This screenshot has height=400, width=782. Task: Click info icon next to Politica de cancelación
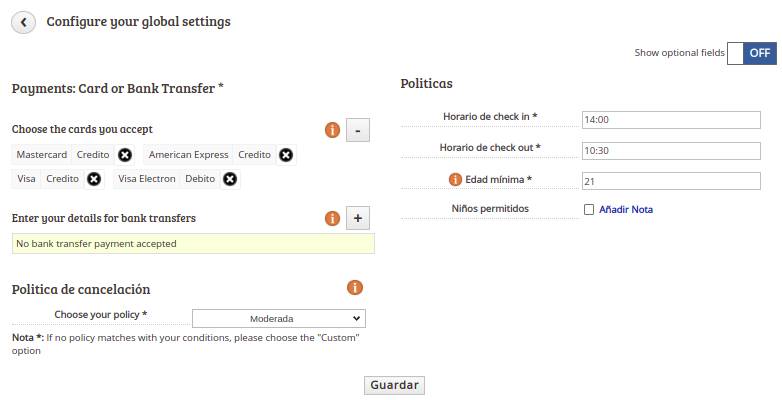click(355, 288)
